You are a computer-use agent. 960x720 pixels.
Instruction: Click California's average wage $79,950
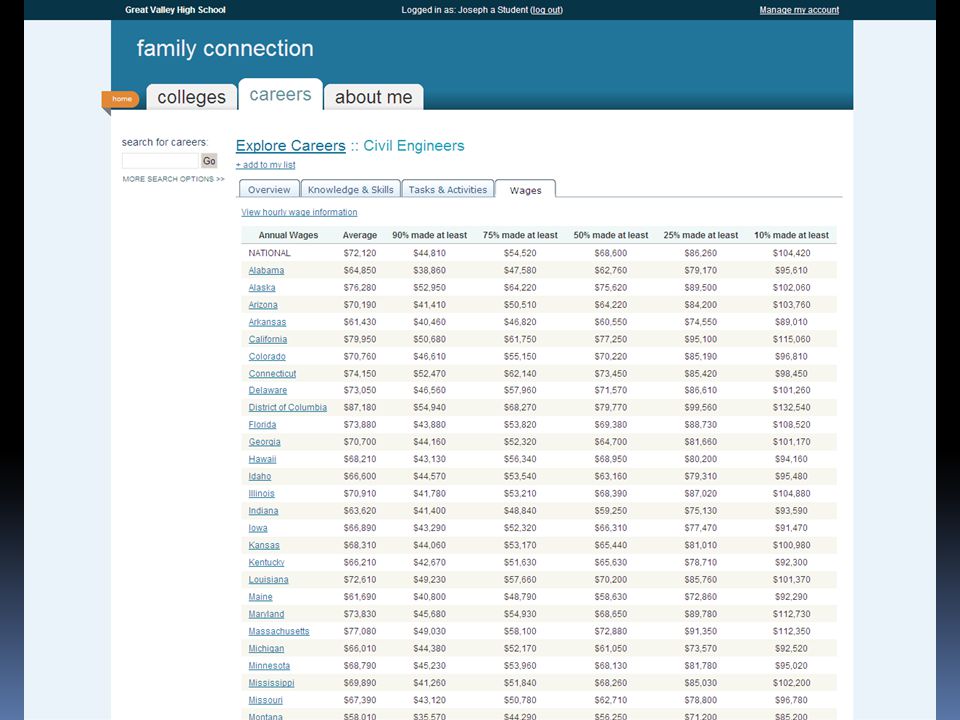point(360,339)
